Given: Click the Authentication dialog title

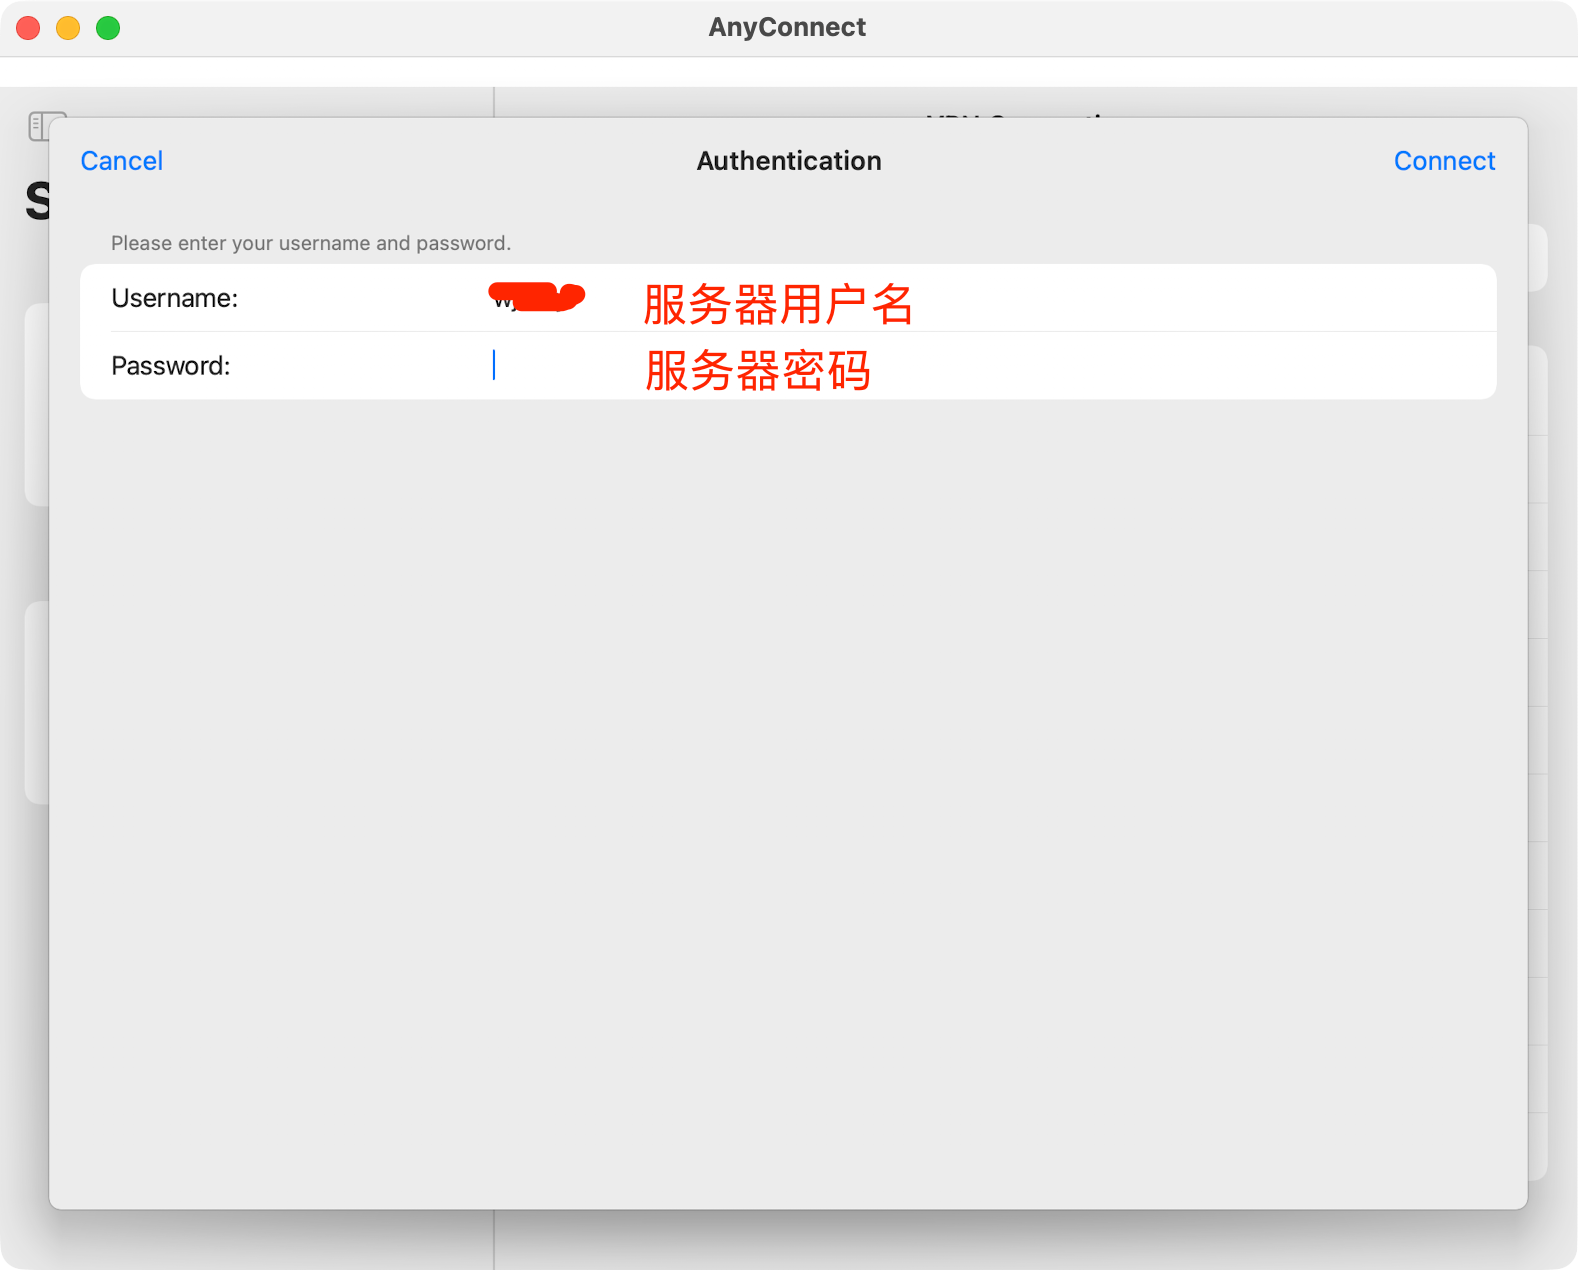Looking at the screenshot, I should (x=788, y=161).
